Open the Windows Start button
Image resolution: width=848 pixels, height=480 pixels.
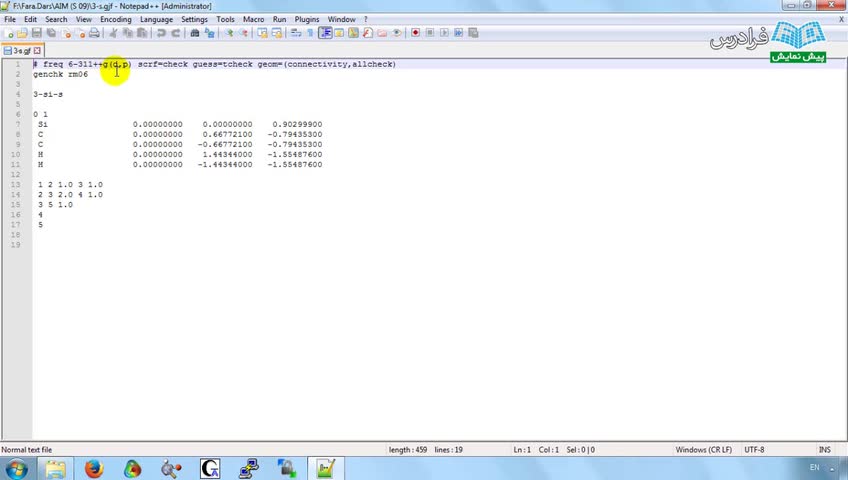click(16, 468)
